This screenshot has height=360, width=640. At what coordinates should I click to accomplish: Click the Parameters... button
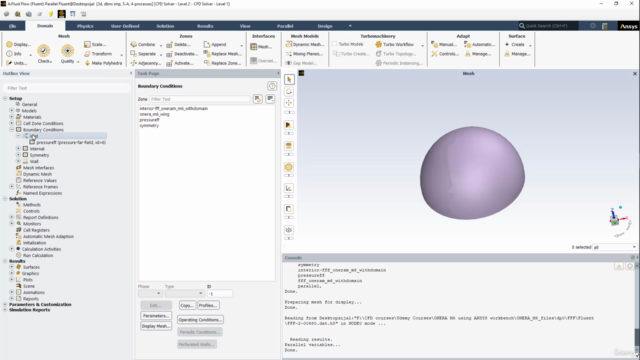(156, 316)
